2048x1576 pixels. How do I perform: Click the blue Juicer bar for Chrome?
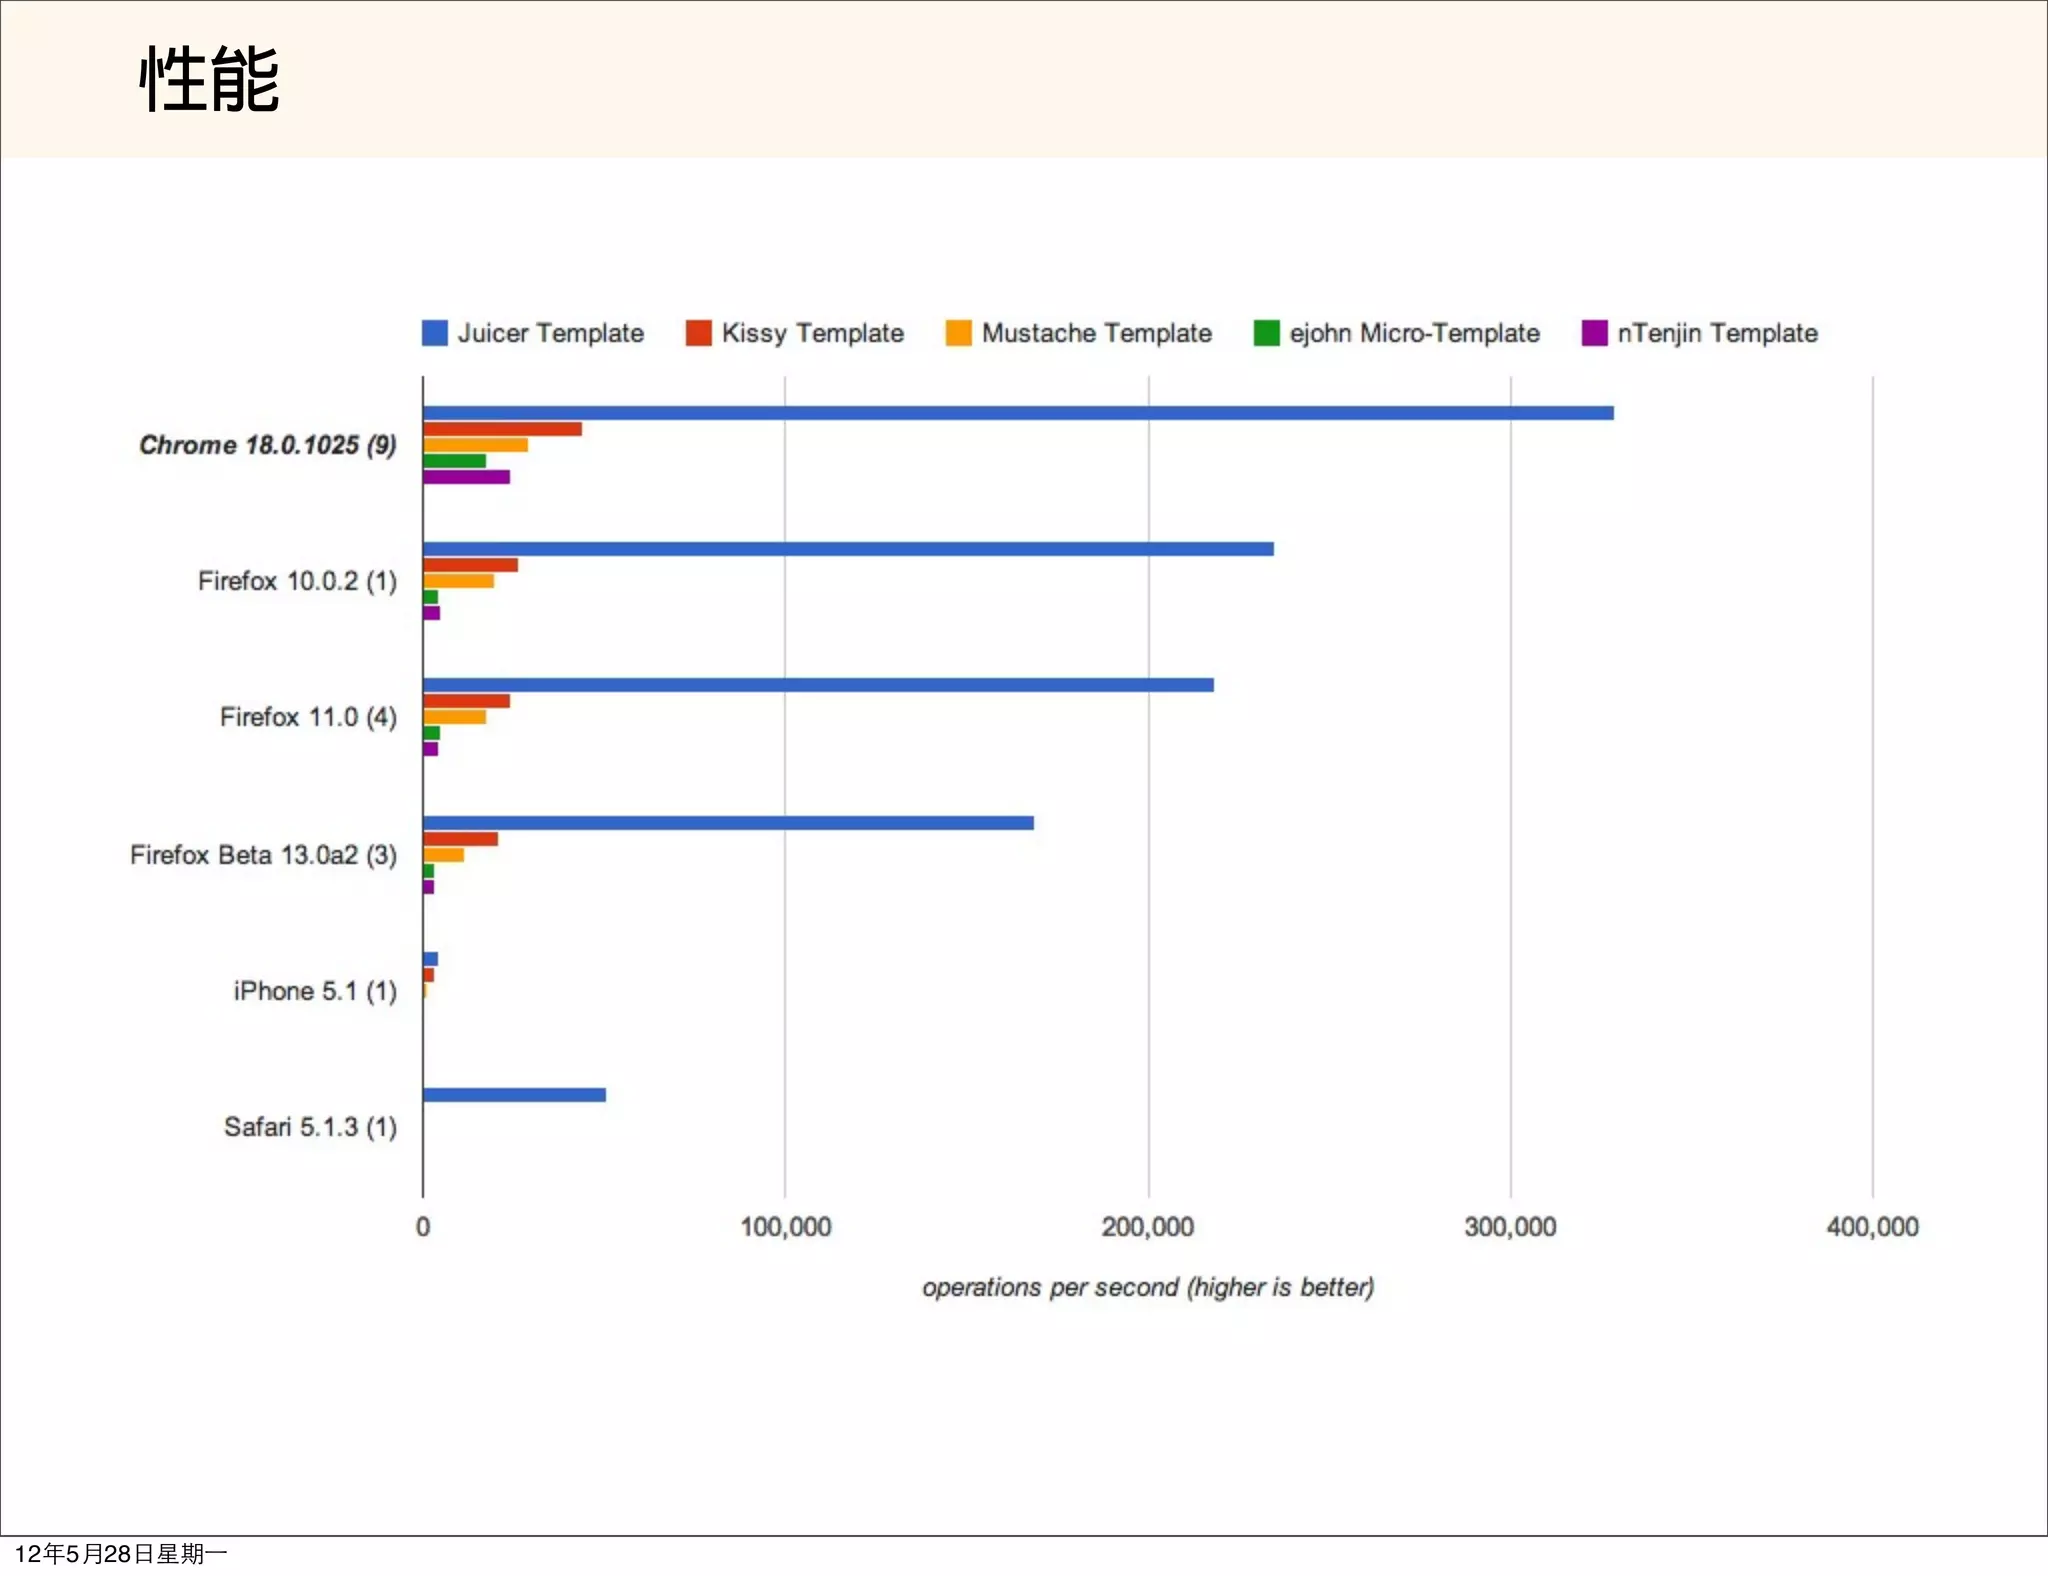pos(1018,413)
